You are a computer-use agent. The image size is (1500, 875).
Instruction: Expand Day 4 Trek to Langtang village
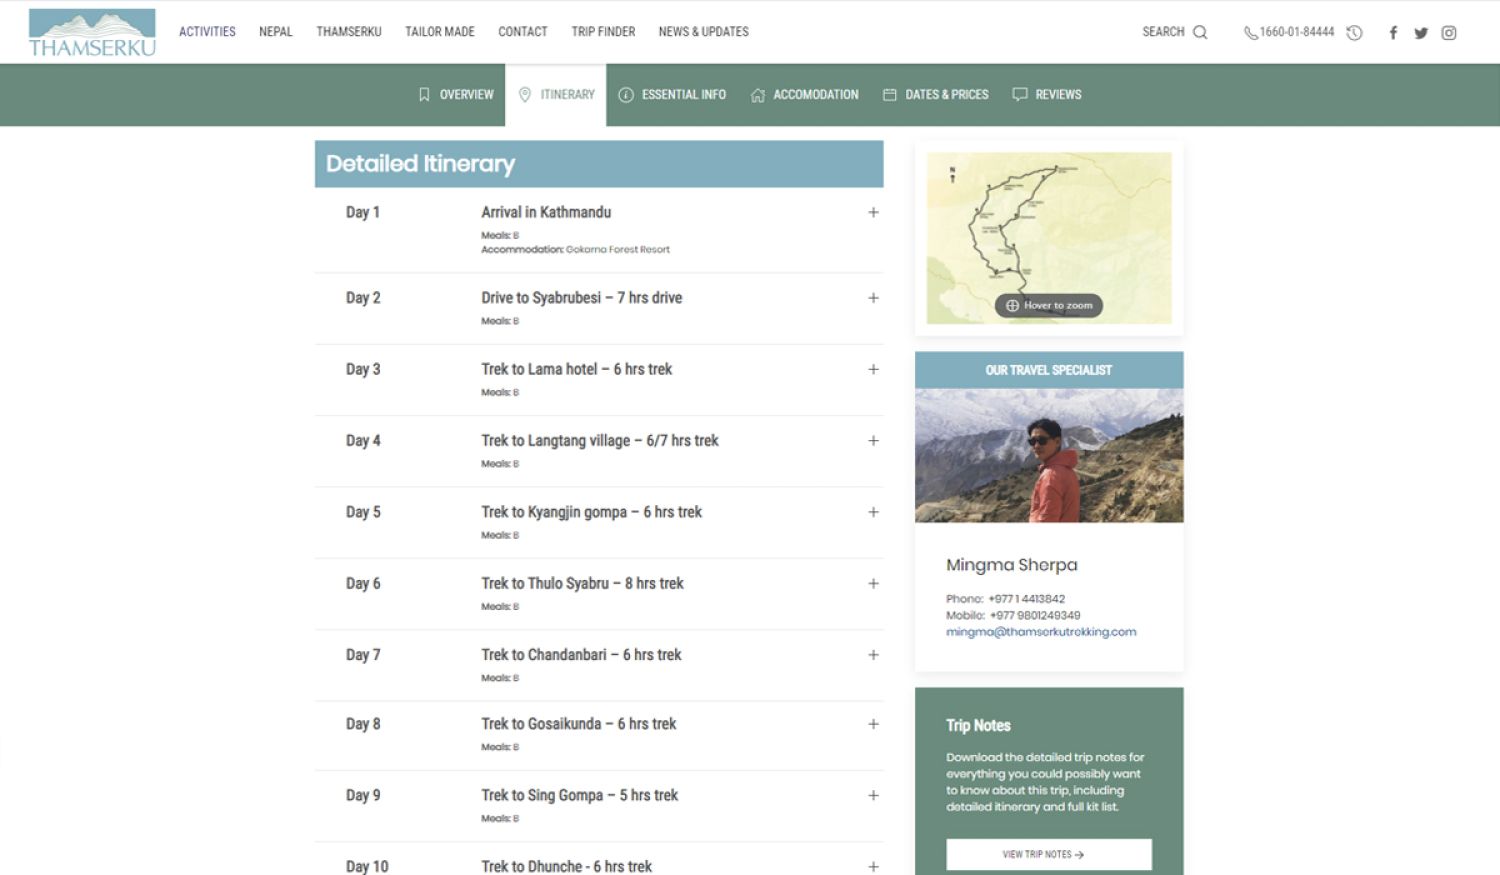[873, 441]
